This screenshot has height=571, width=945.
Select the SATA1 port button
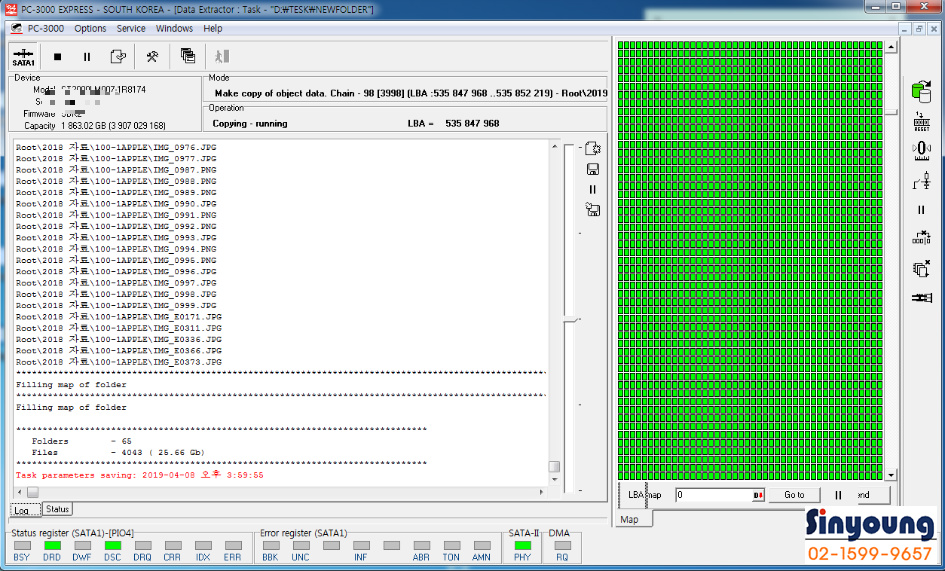[24, 57]
